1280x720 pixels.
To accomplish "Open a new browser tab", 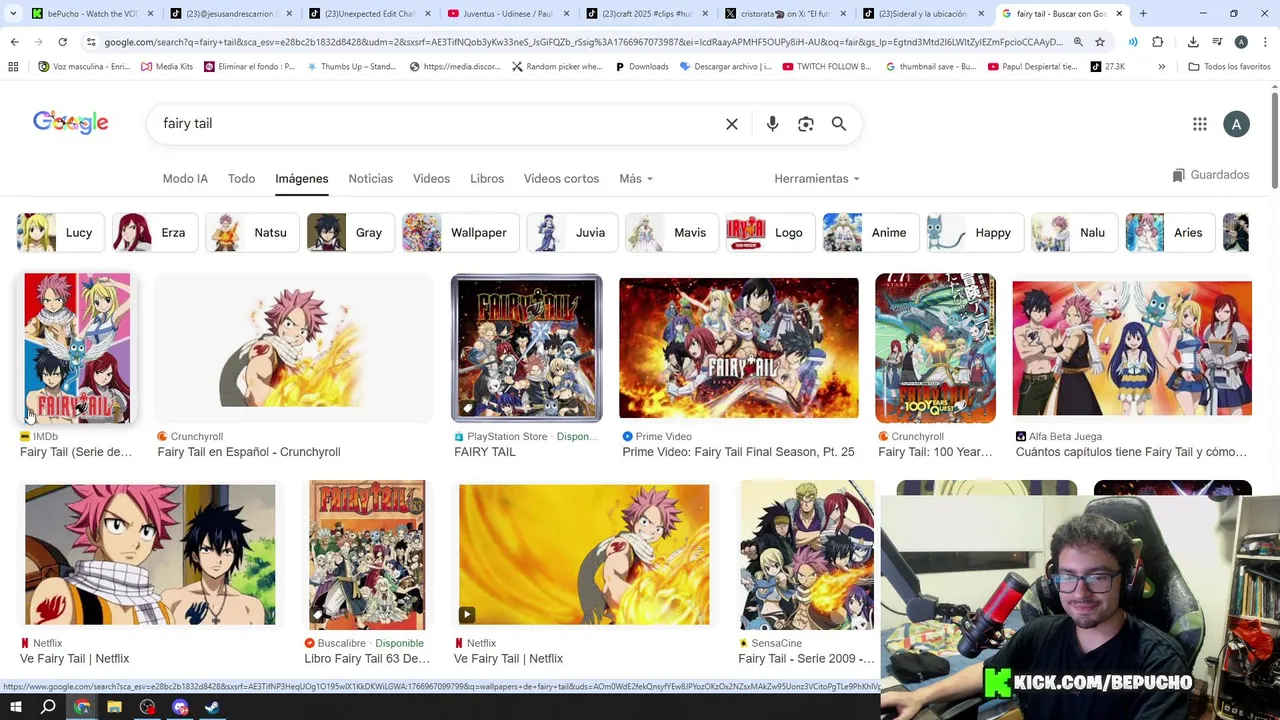I will [1143, 14].
